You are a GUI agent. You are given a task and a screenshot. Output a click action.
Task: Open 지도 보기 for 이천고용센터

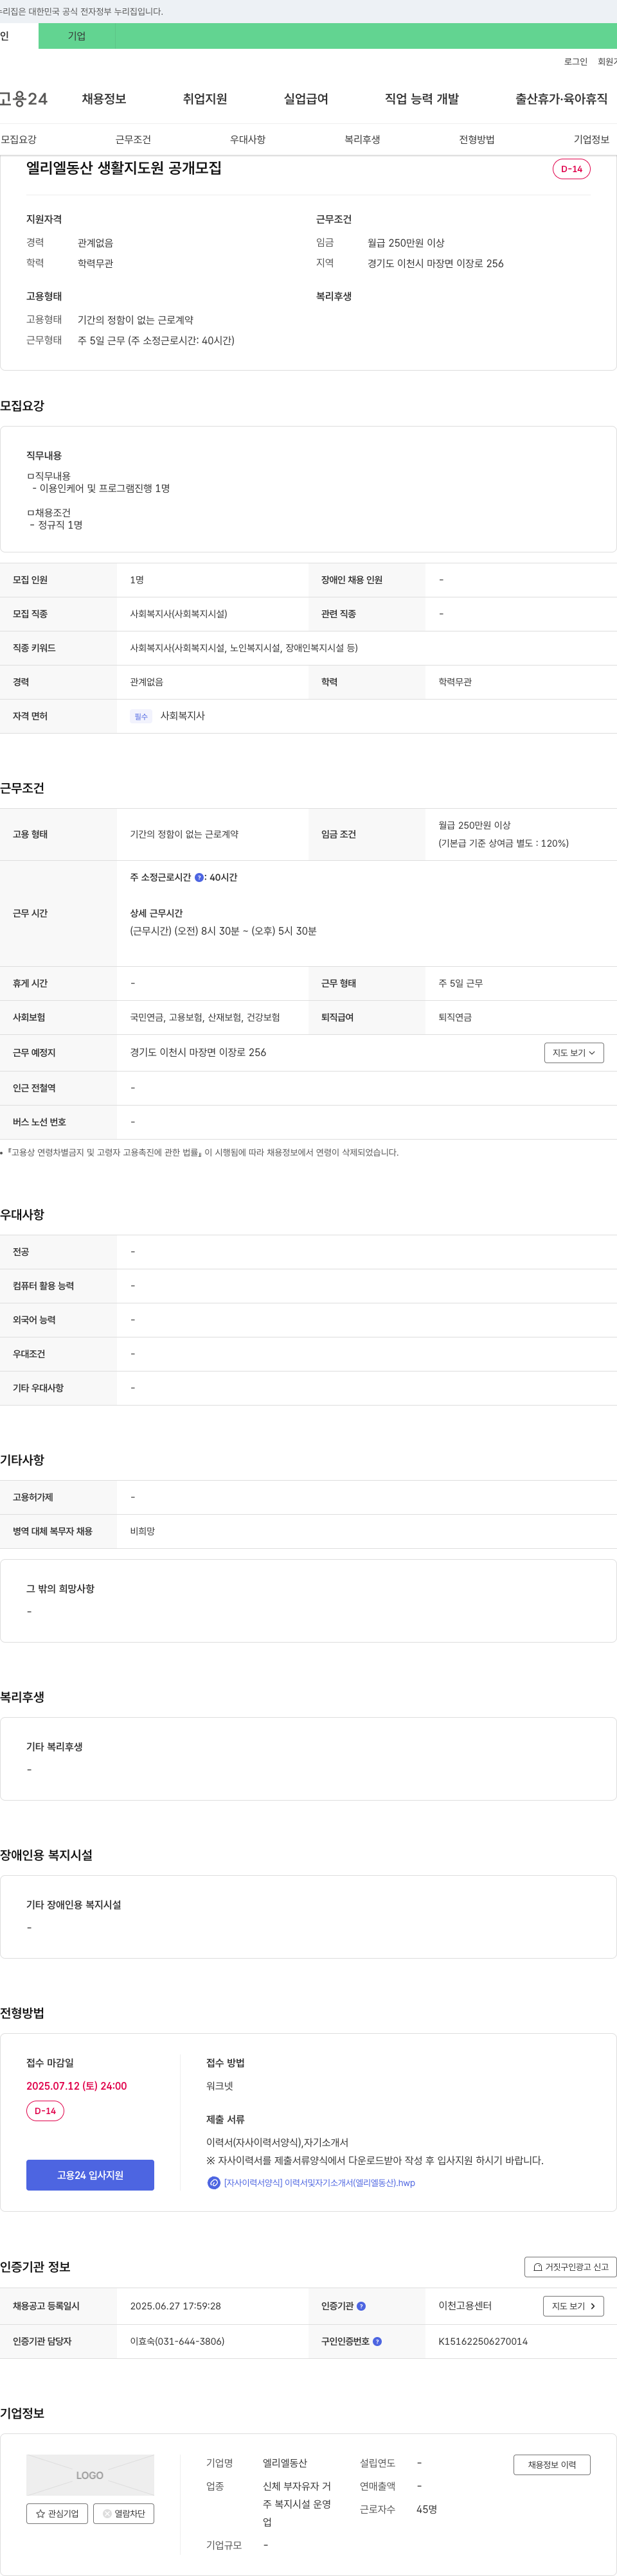[x=574, y=2306]
